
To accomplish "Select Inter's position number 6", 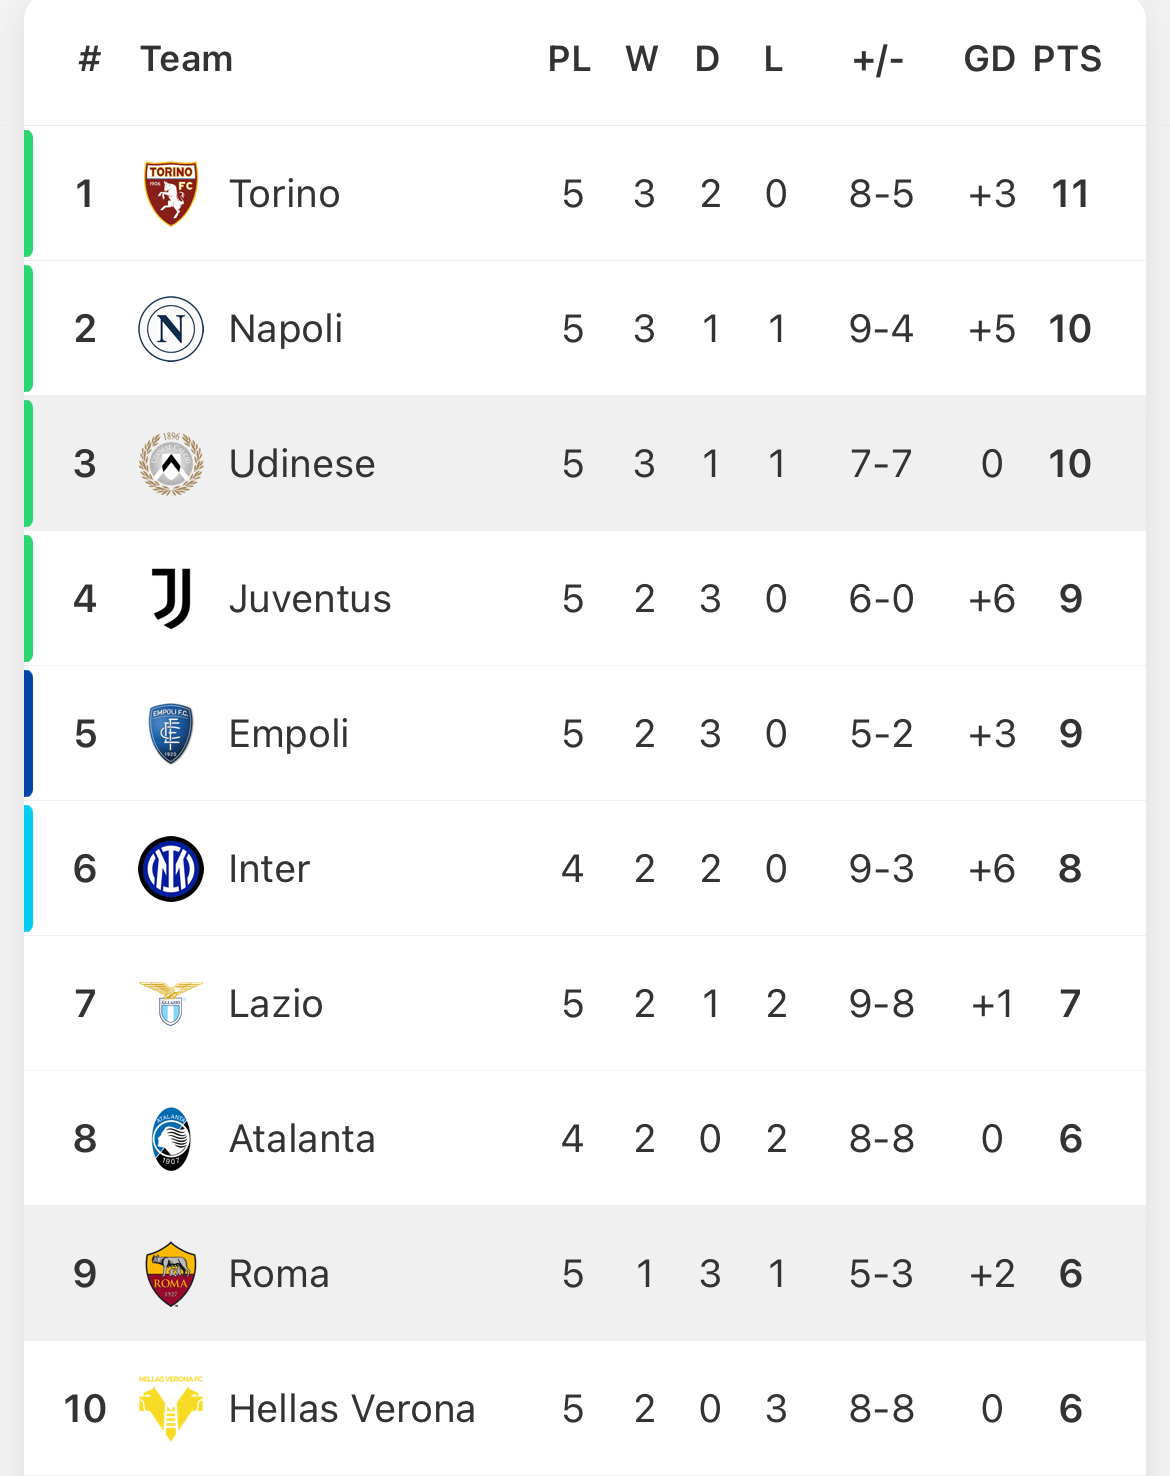I will click(85, 869).
